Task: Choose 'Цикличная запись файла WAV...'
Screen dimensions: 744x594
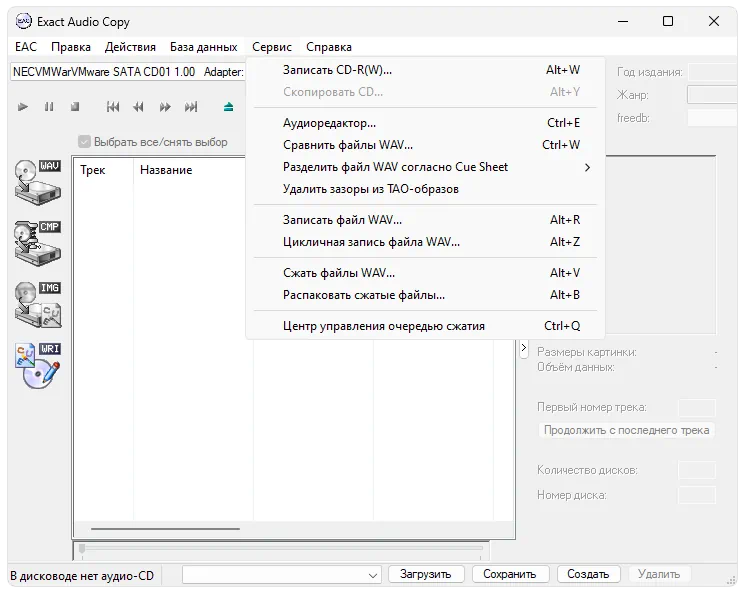Action: click(425, 242)
